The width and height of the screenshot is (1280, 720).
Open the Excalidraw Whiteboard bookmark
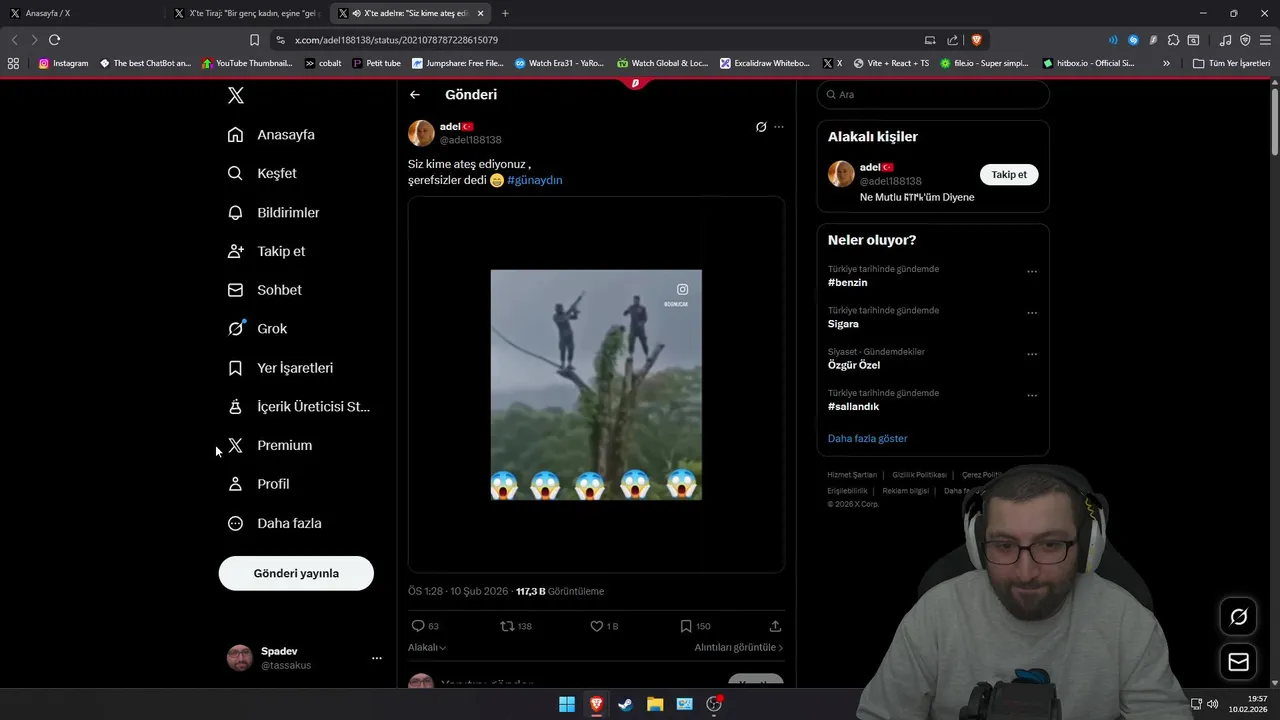[x=765, y=63]
